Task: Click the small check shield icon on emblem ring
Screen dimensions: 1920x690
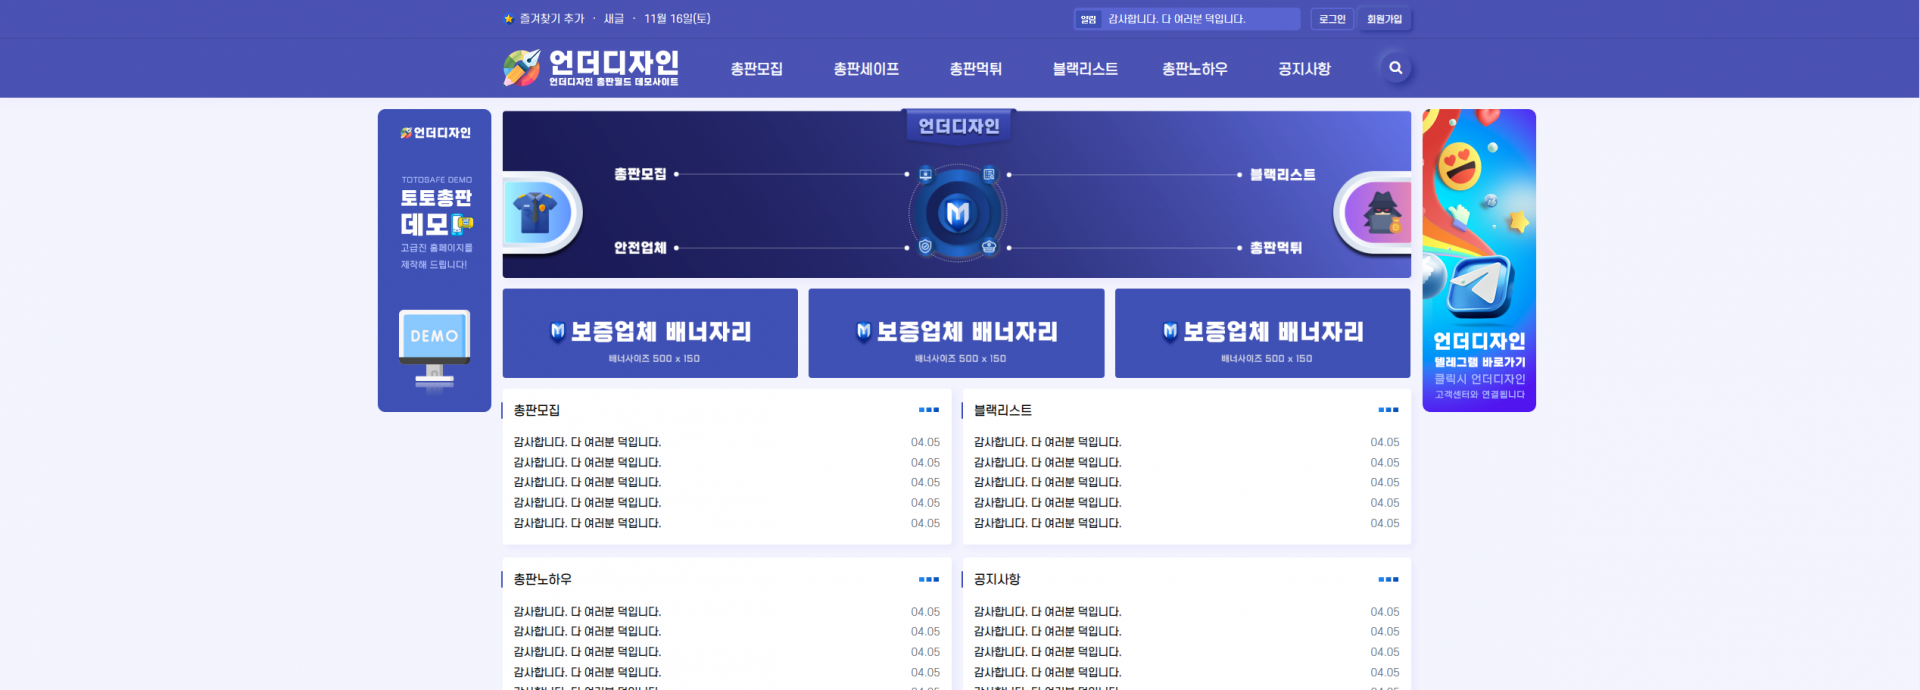Action: point(925,246)
